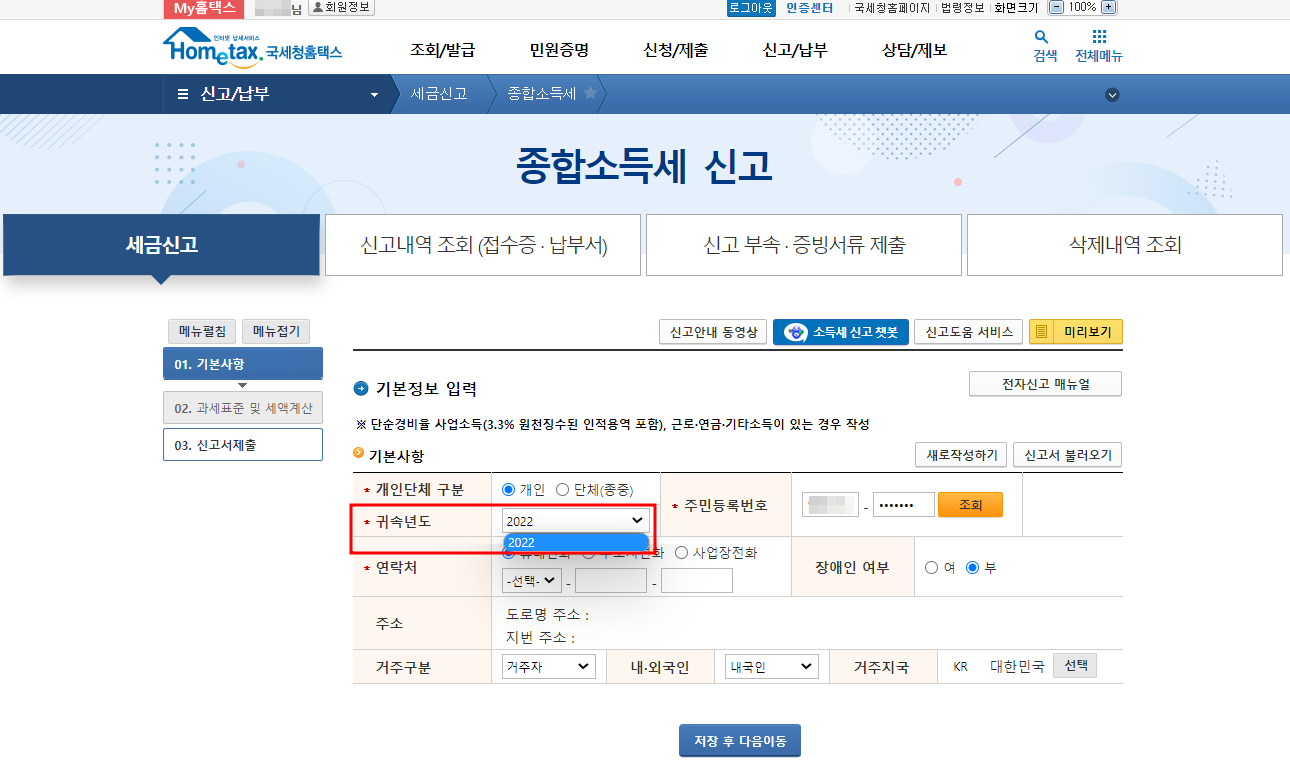
Task: Click the 화면크기 minus icon
Action: click(1055, 8)
